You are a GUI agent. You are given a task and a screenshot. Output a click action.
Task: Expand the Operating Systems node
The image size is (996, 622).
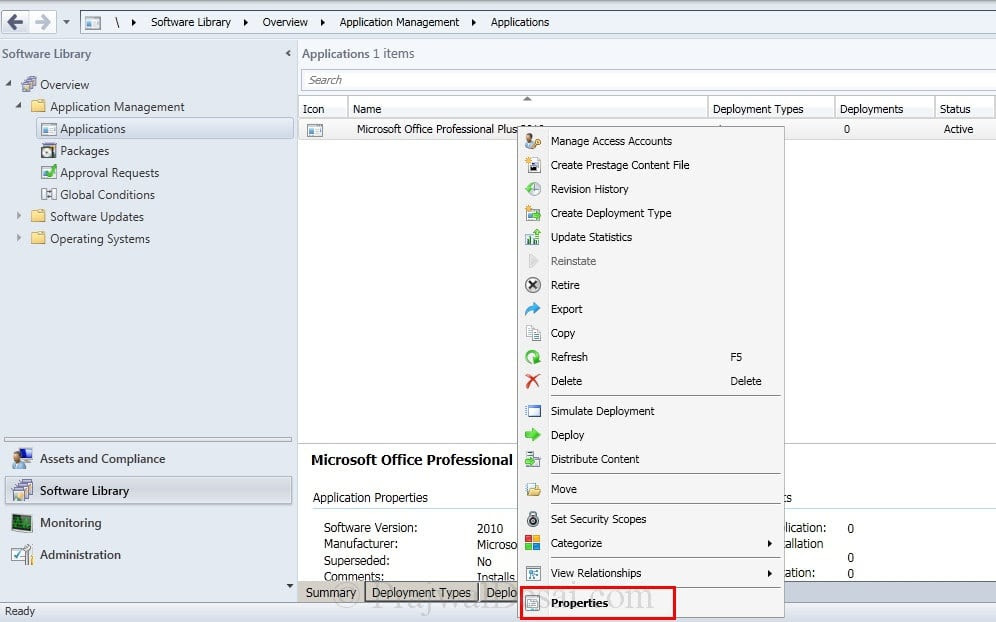pyautogui.click(x=19, y=238)
